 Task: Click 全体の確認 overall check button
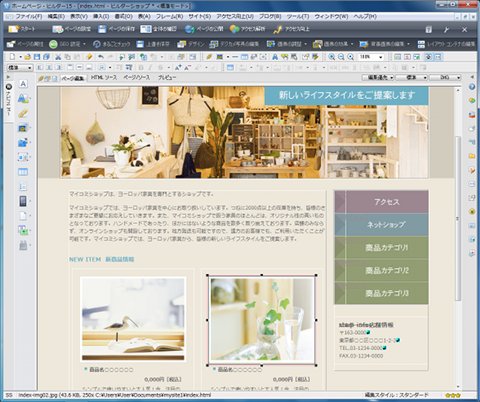pyautogui.click(x=159, y=29)
